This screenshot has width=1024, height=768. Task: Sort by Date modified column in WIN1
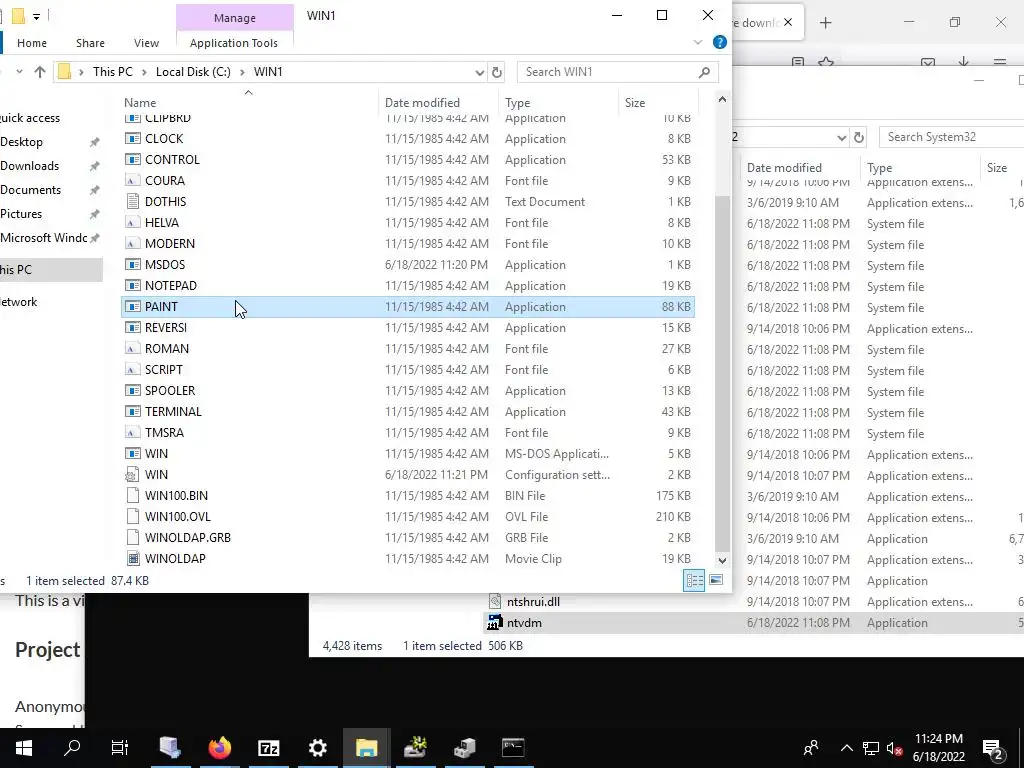click(422, 103)
